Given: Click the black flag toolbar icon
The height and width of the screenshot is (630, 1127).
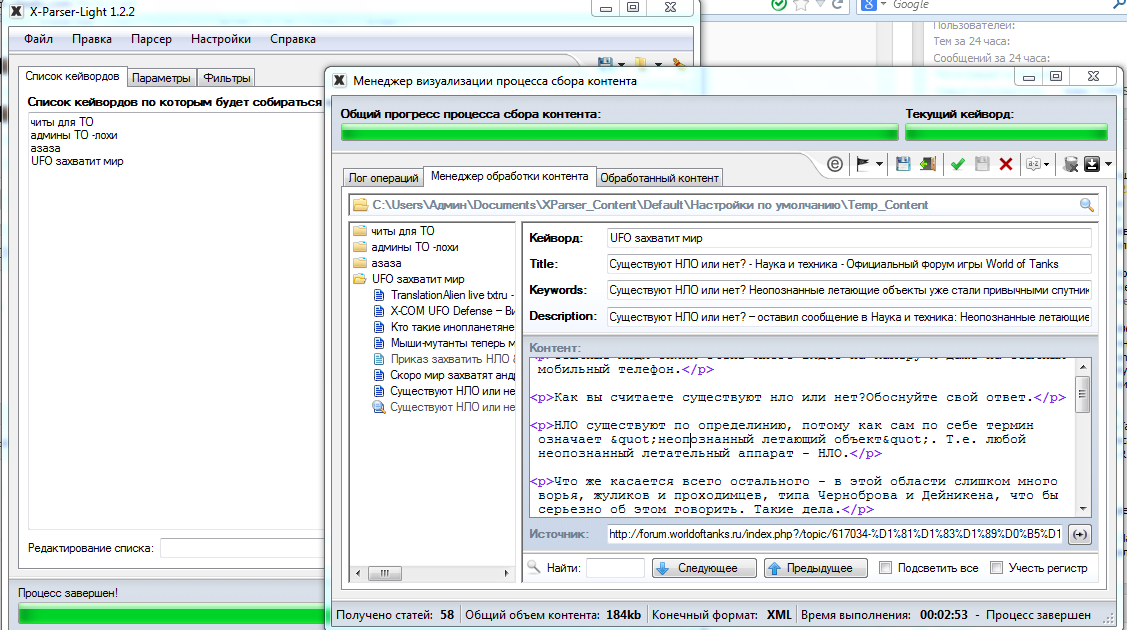Looking at the screenshot, I should [x=861, y=164].
